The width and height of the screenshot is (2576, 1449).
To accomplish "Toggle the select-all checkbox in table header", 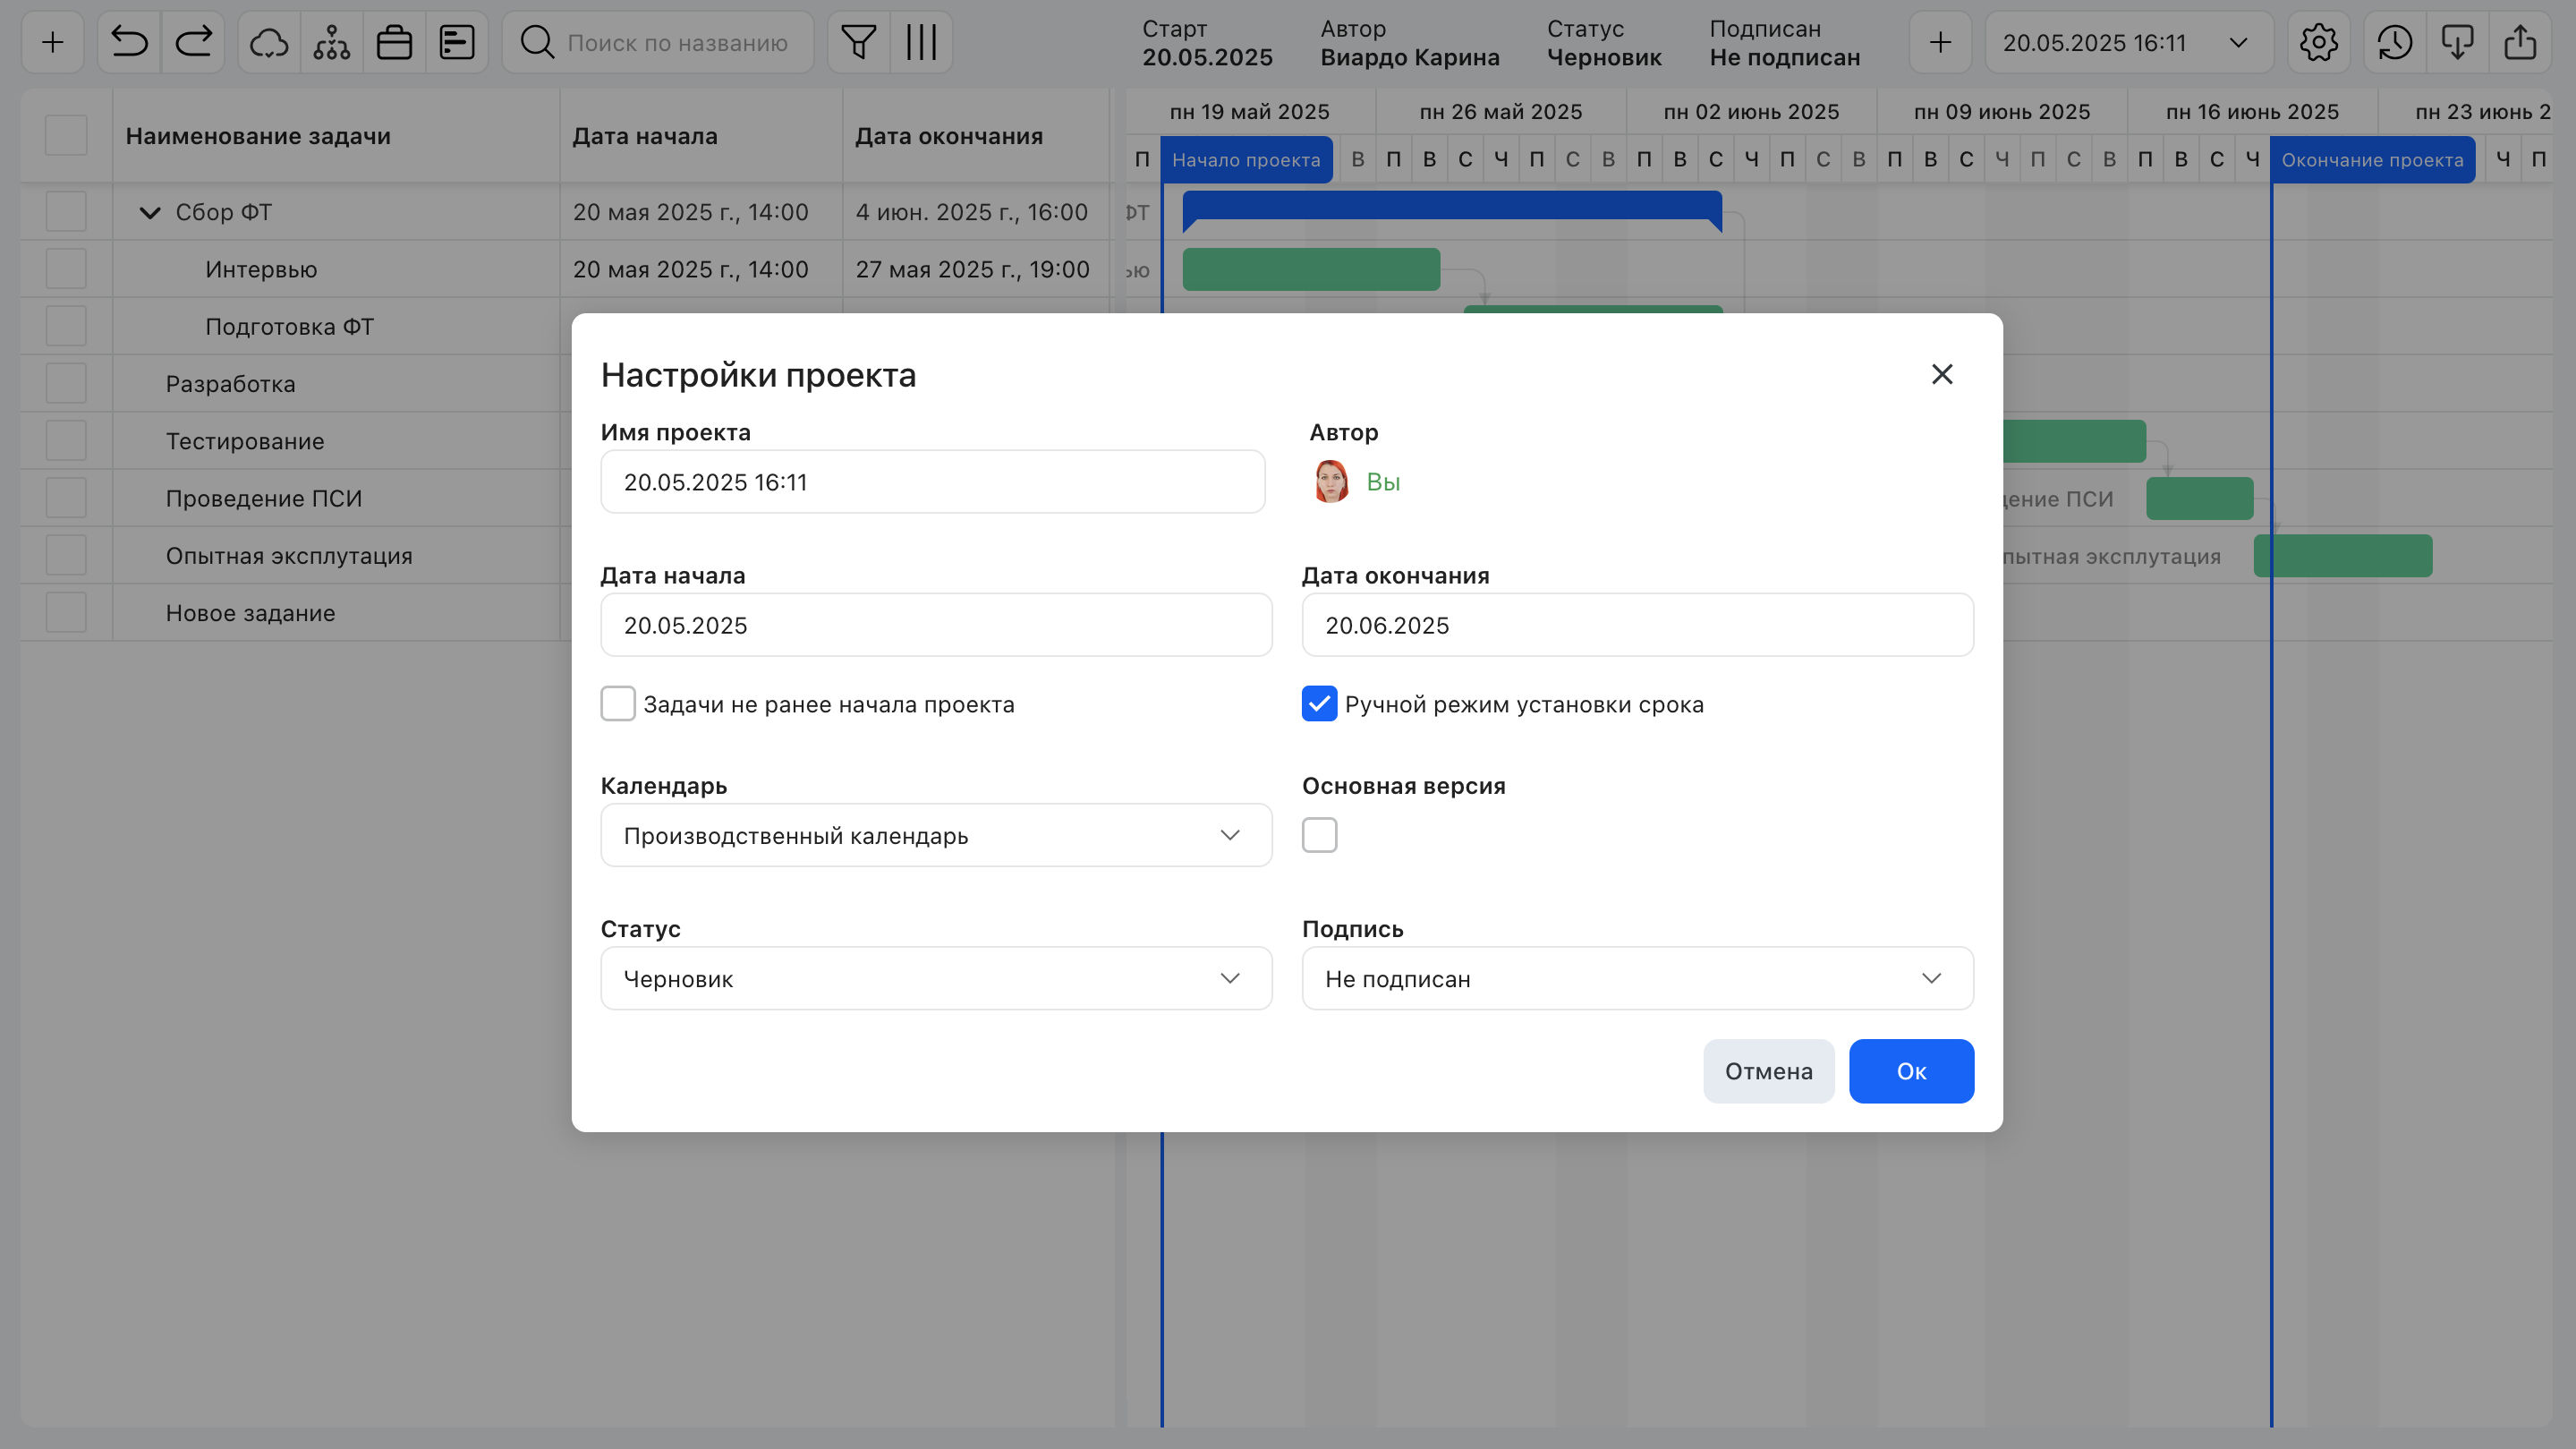I will click(x=66, y=136).
